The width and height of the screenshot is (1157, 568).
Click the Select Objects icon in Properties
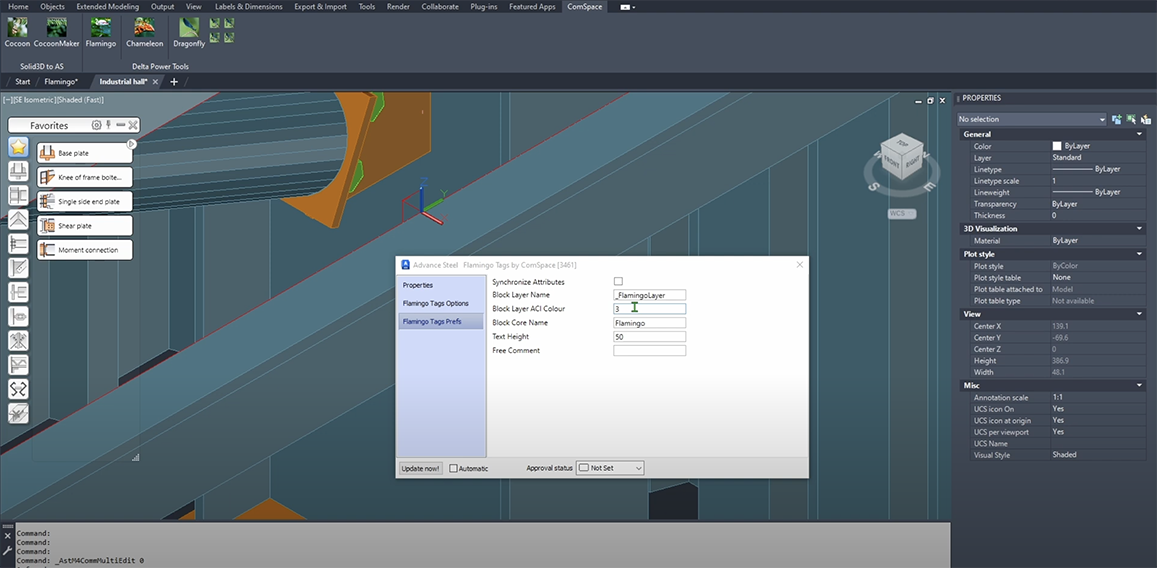[1131, 119]
